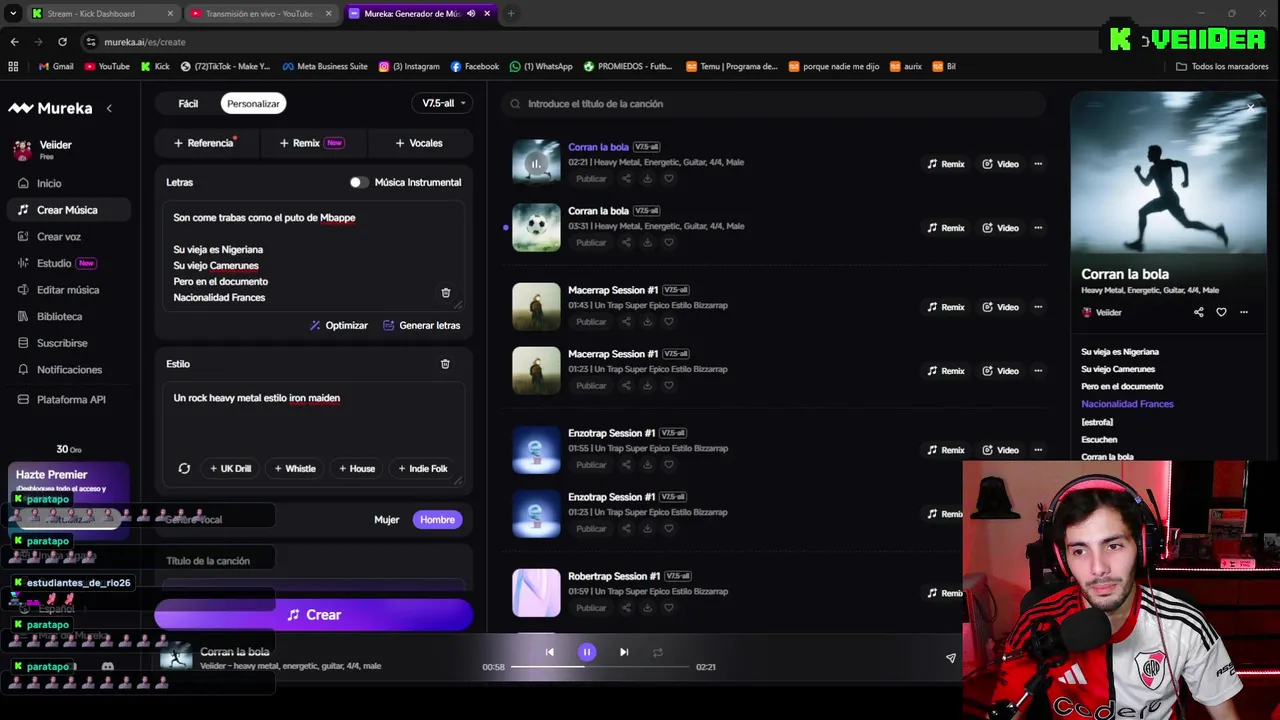1280x720 pixels.
Task: Remix the Robertrap Session #1 song
Action: coord(946,593)
